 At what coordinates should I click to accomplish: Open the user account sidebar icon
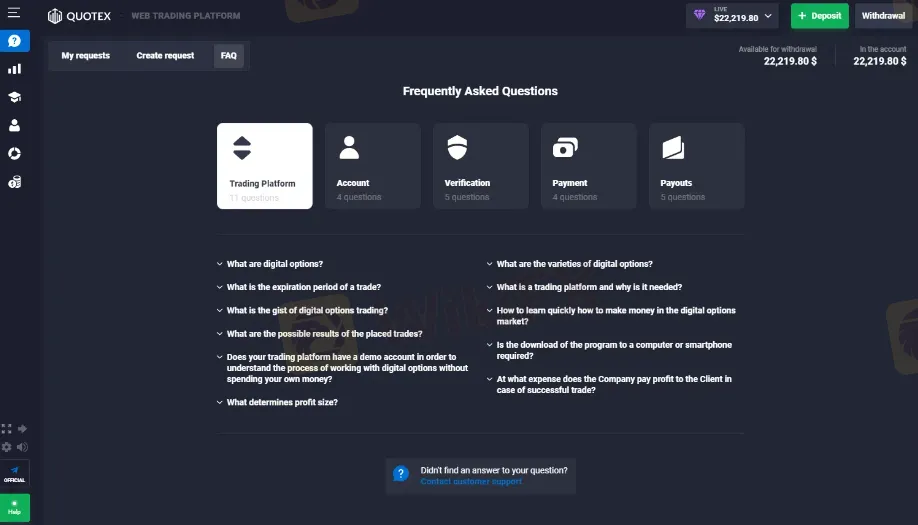[x=15, y=125]
